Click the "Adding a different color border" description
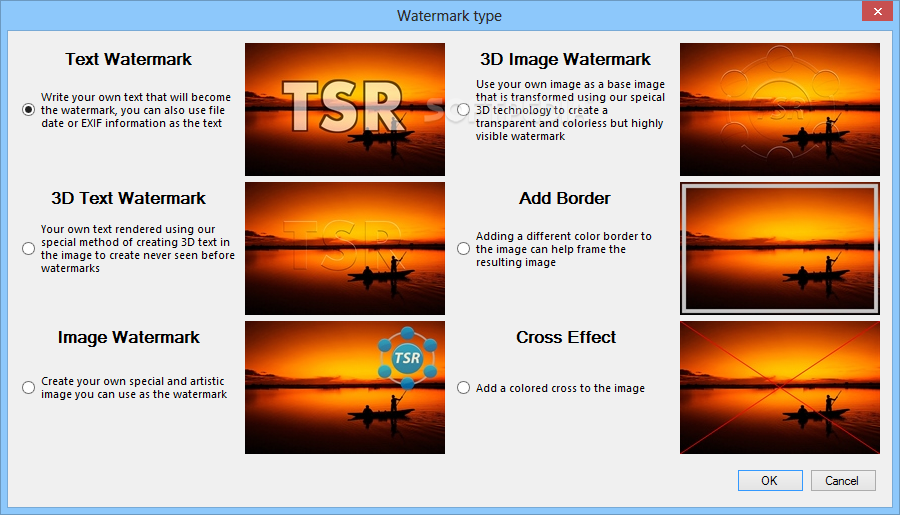The height and width of the screenshot is (515, 900). 564,249
